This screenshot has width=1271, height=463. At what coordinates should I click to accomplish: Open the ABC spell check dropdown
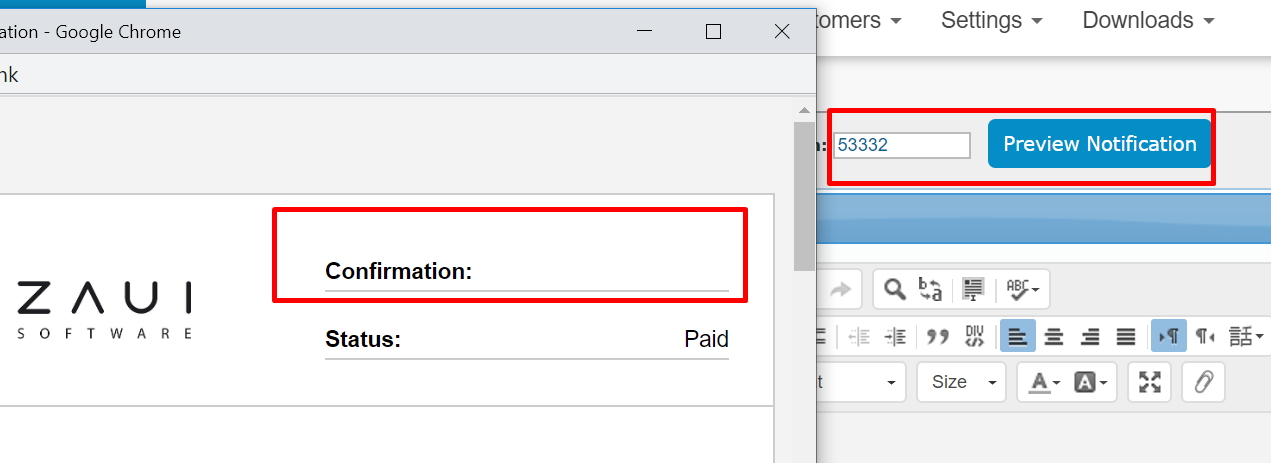coord(1022,289)
